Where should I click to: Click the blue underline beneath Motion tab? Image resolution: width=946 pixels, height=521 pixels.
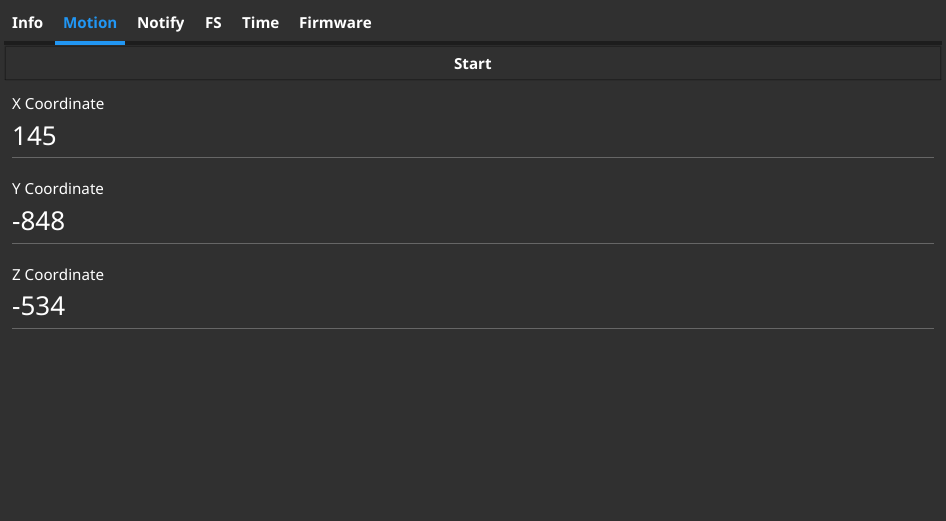pyautogui.click(x=90, y=43)
